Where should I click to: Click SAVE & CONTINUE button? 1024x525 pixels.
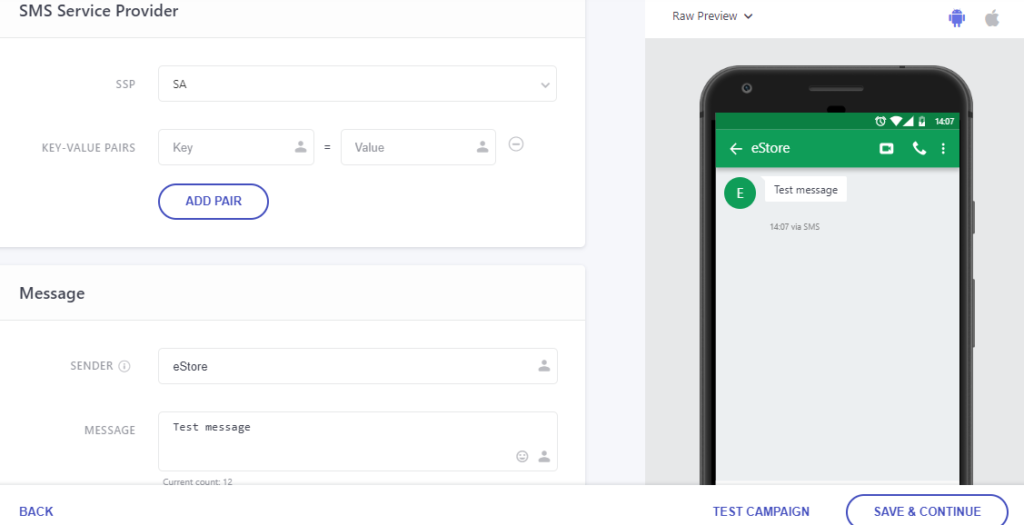coord(927,511)
